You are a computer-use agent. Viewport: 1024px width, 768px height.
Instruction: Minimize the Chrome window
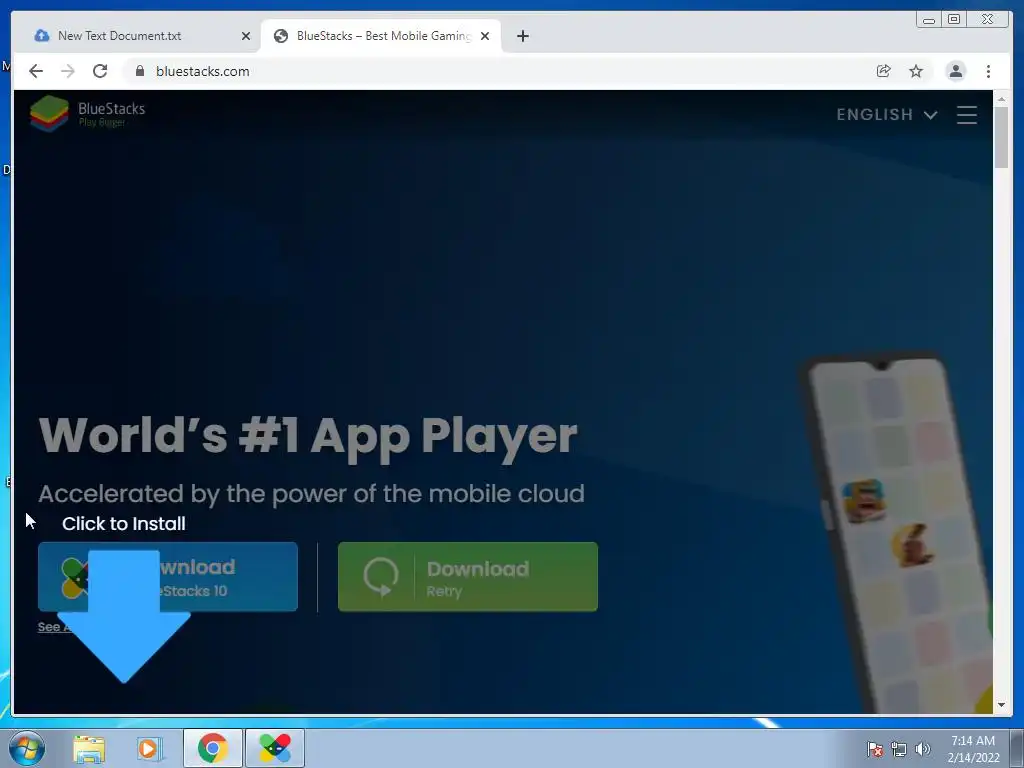(x=929, y=20)
